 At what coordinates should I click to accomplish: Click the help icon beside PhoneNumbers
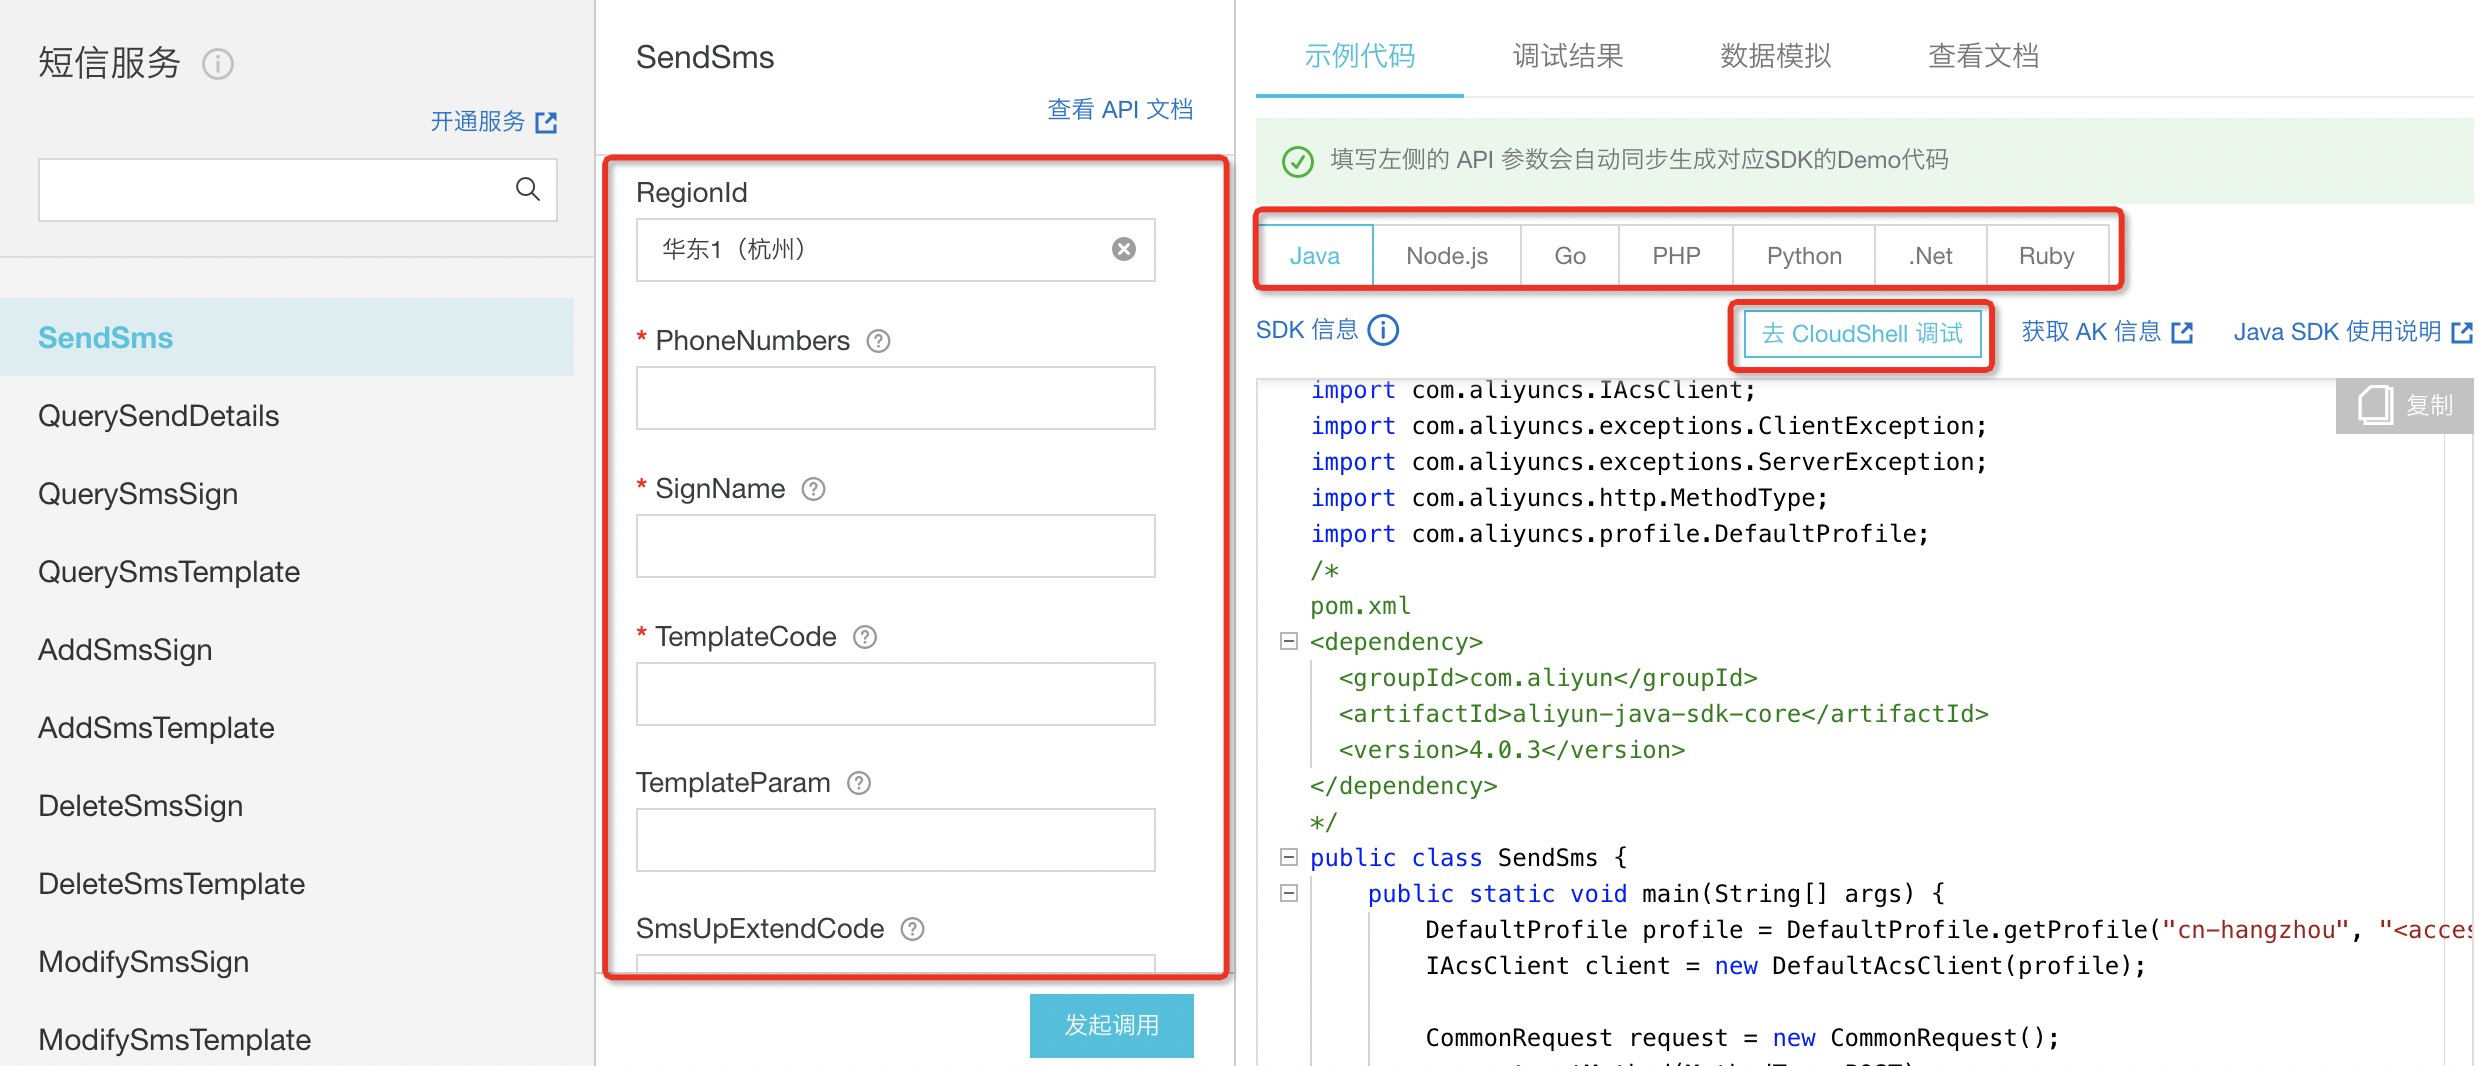click(x=878, y=341)
